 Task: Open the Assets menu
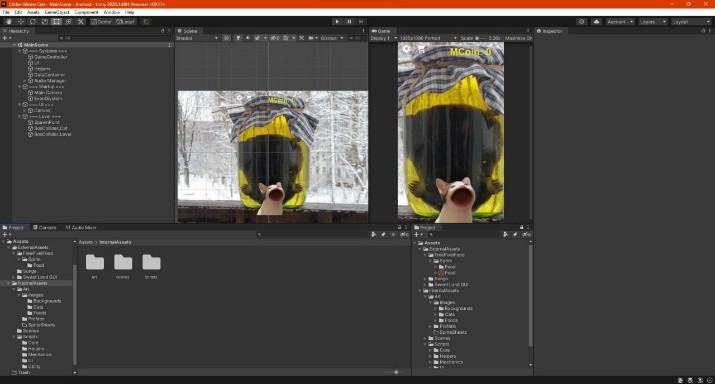point(33,12)
